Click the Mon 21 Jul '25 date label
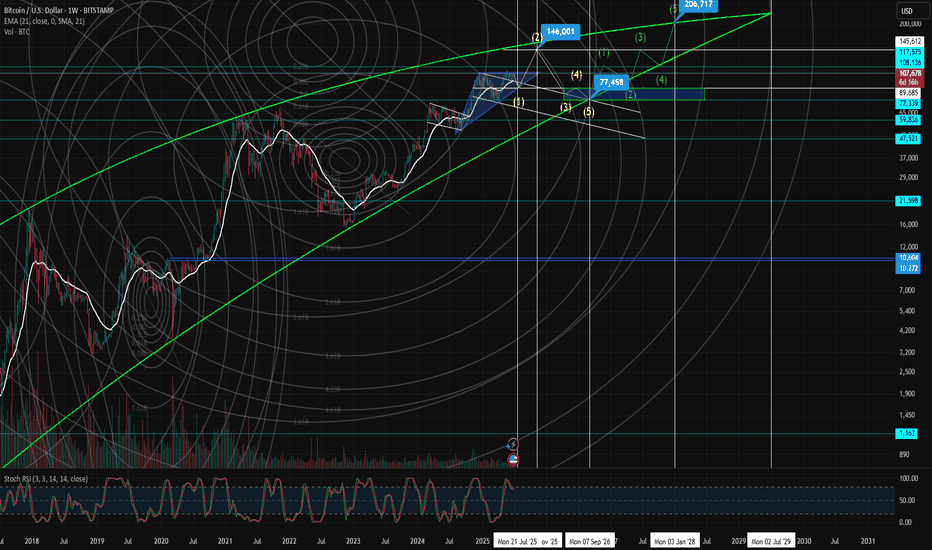Image resolution: width=932 pixels, height=550 pixels. pyautogui.click(x=517, y=542)
